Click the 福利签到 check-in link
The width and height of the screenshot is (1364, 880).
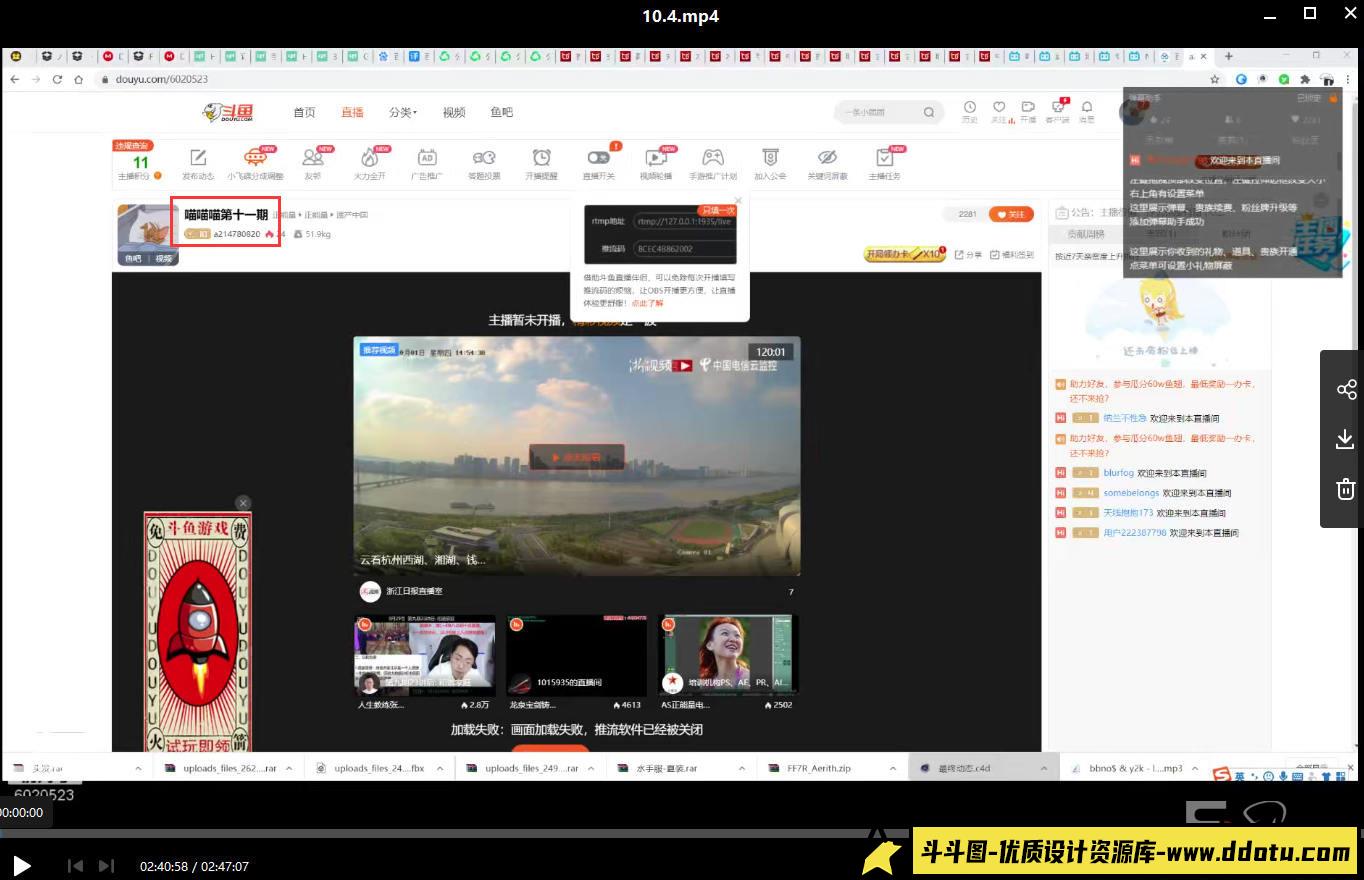coord(1011,255)
